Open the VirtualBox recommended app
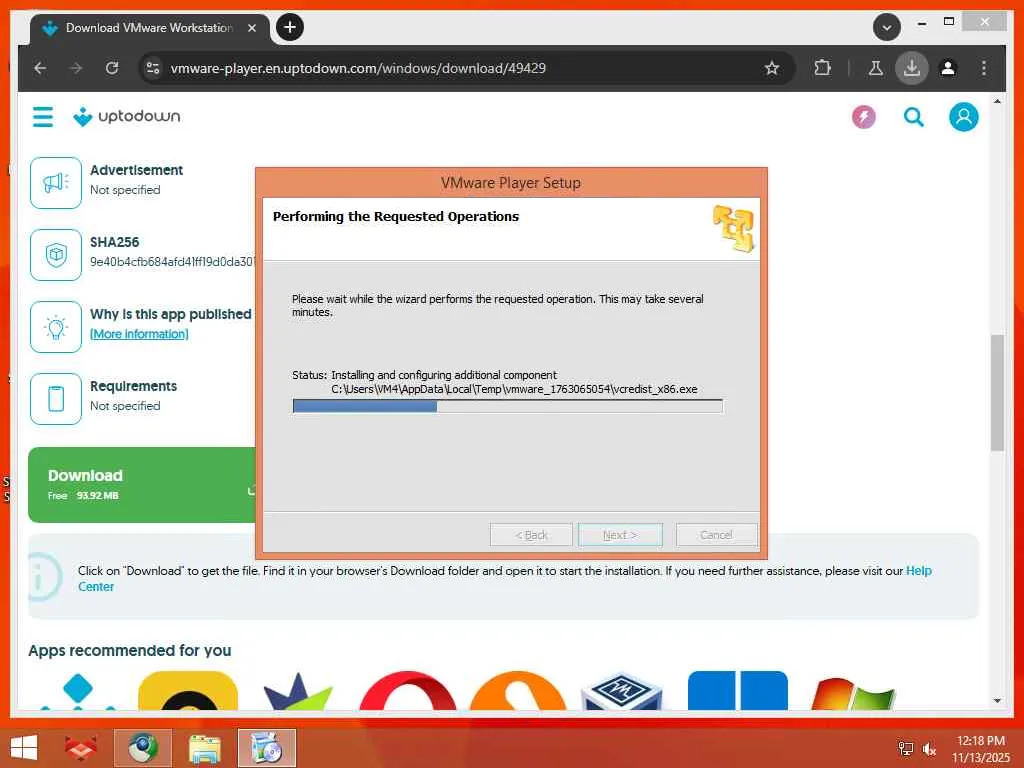Viewport: 1024px width, 768px height. (x=622, y=691)
